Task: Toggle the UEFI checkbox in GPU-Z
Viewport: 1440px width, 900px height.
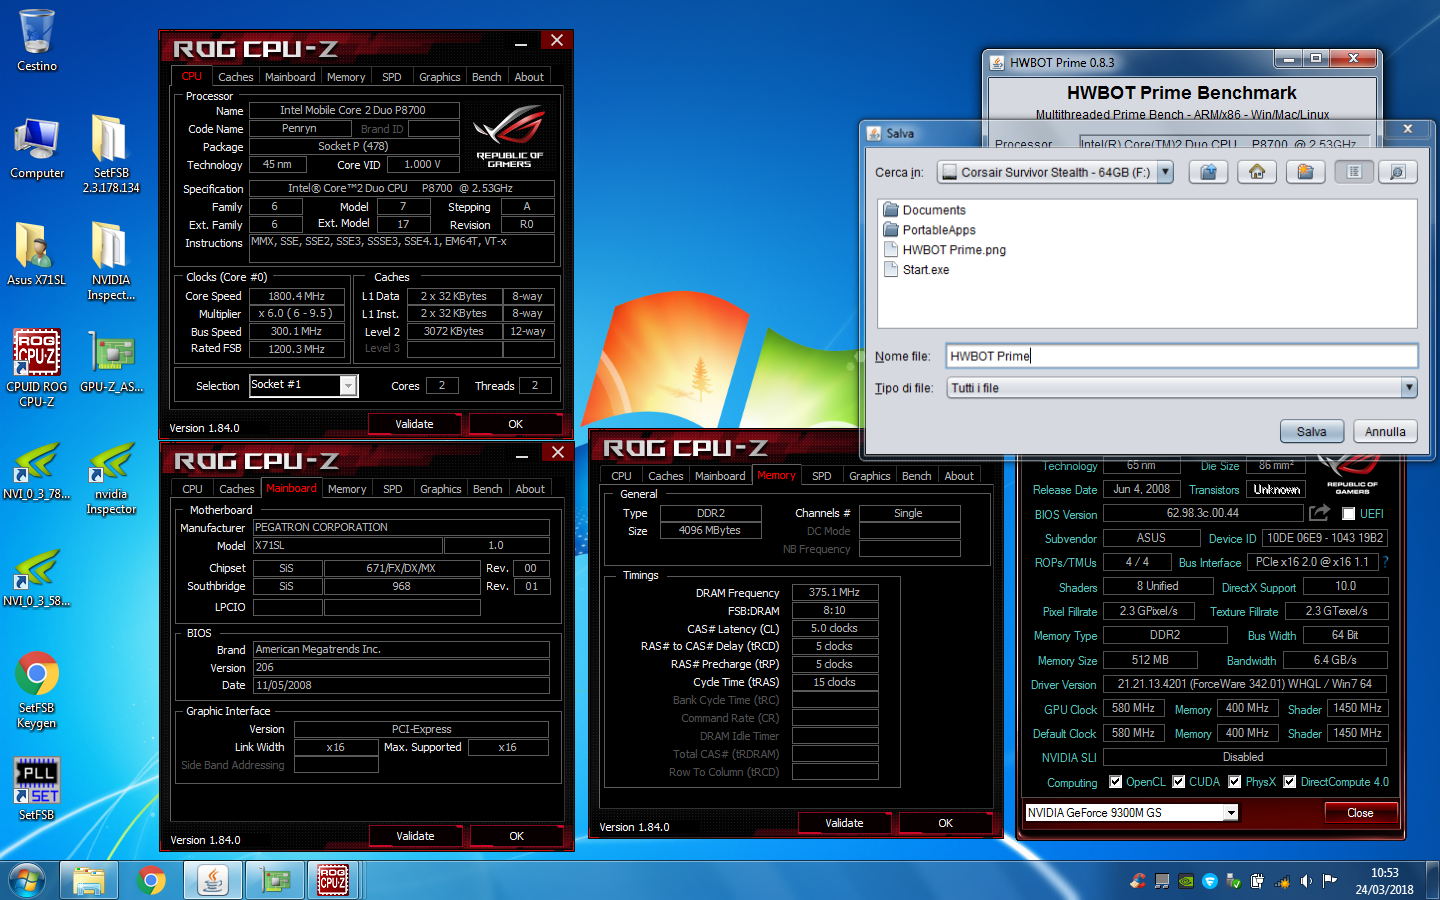Action: (x=1348, y=514)
